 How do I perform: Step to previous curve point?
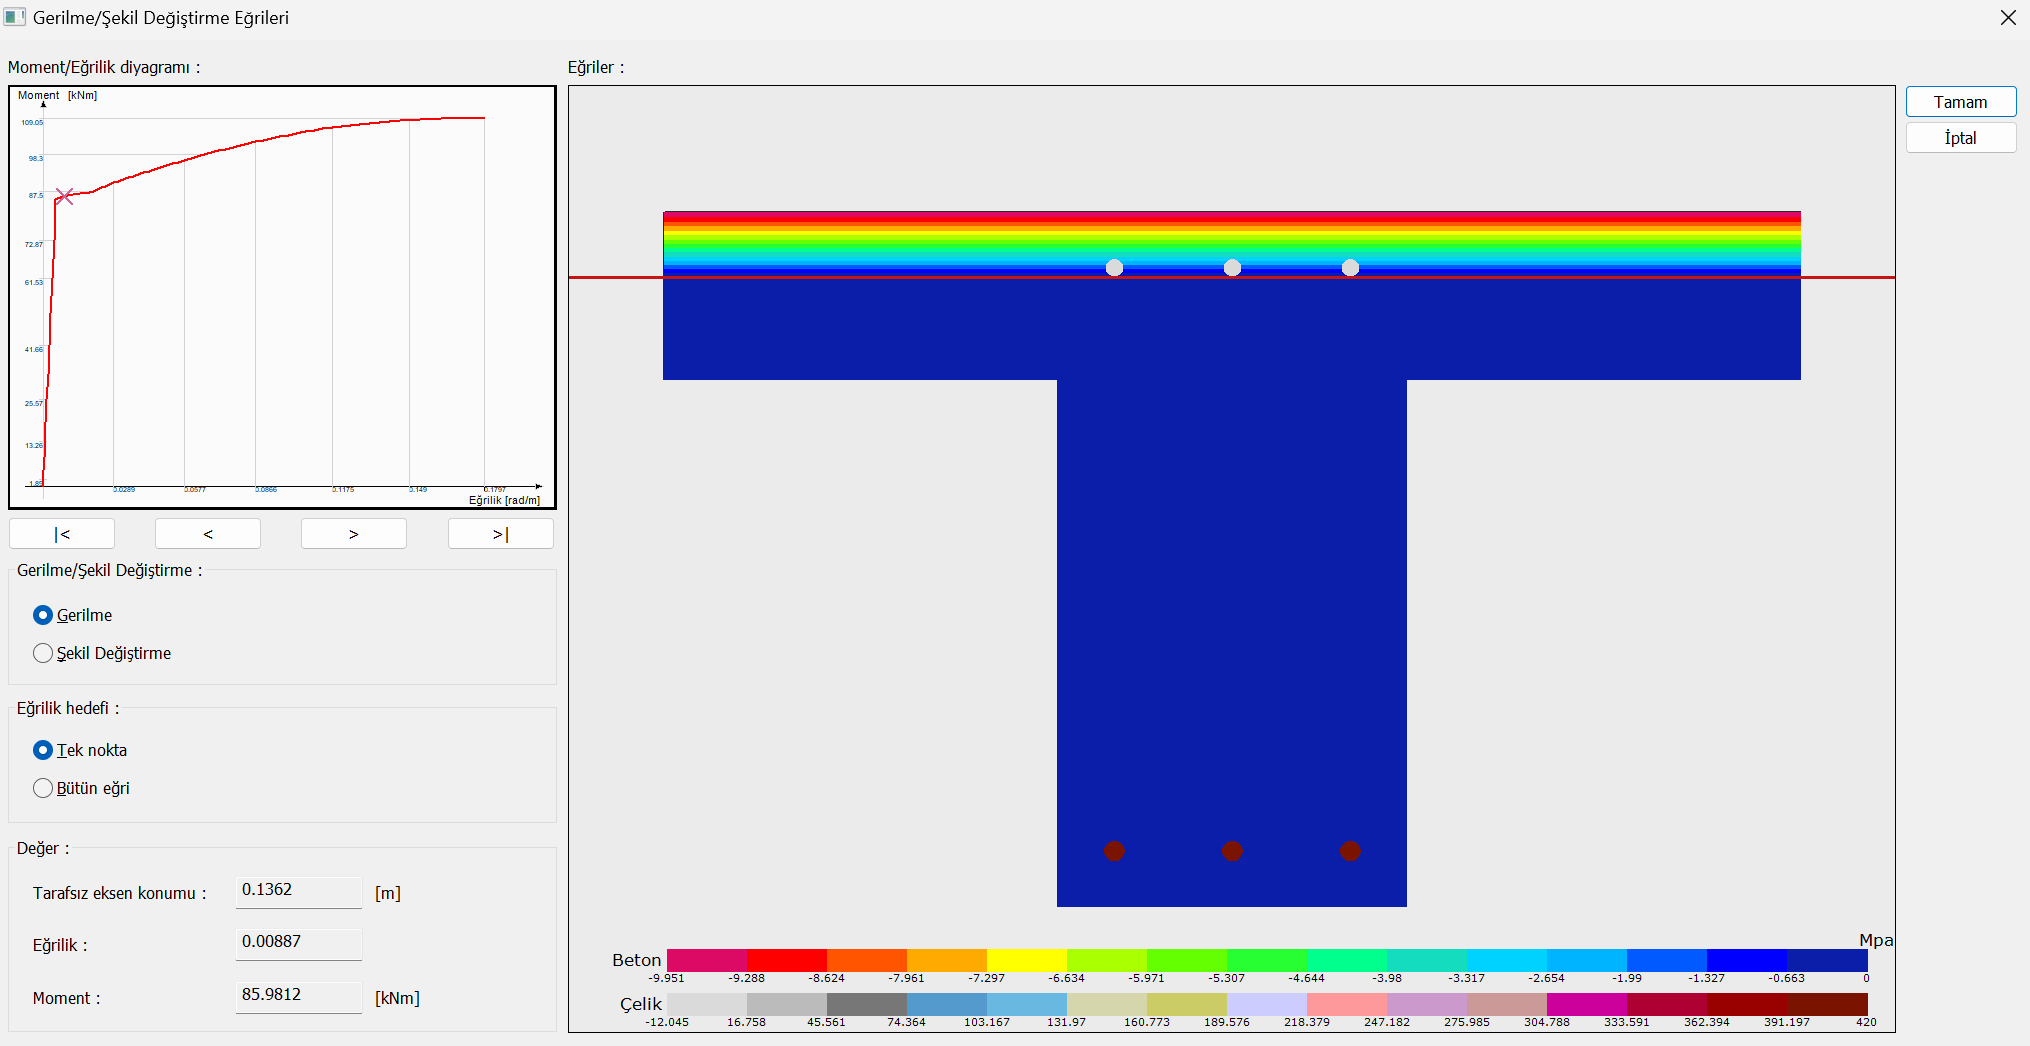pyautogui.click(x=208, y=534)
